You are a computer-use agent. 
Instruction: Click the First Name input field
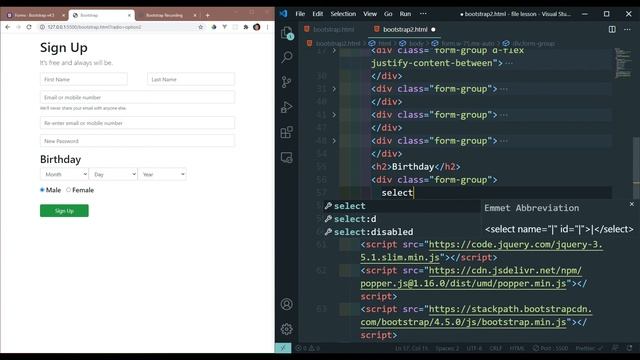click(84, 79)
